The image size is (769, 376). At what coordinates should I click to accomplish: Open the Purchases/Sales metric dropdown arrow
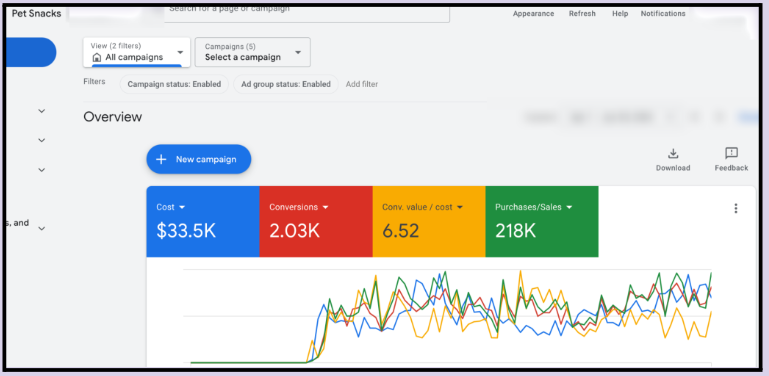coord(569,207)
